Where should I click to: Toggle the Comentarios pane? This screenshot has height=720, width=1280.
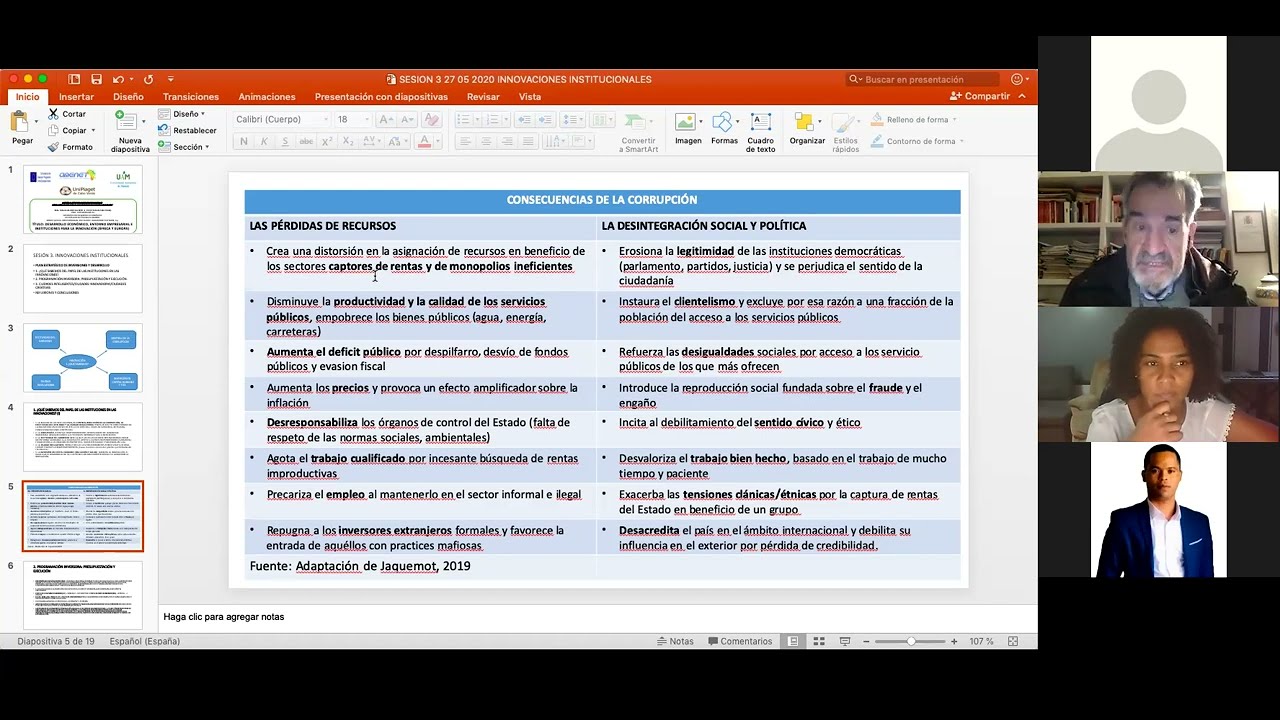pyautogui.click(x=739, y=641)
